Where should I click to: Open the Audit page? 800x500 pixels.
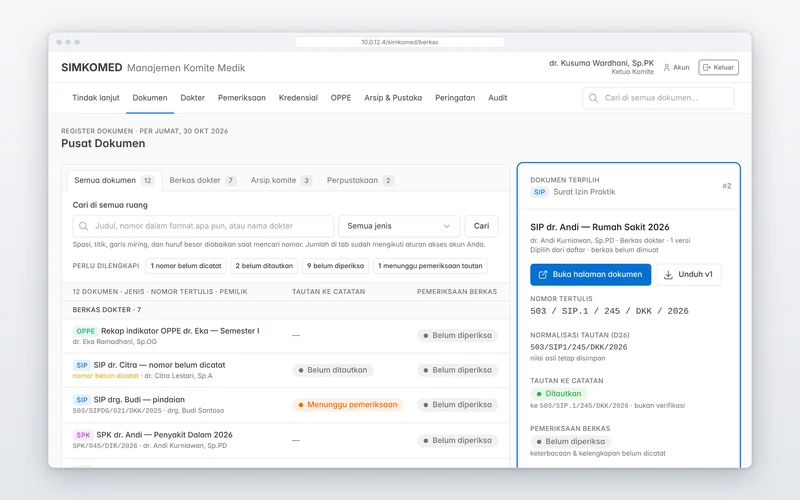point(497,98)
